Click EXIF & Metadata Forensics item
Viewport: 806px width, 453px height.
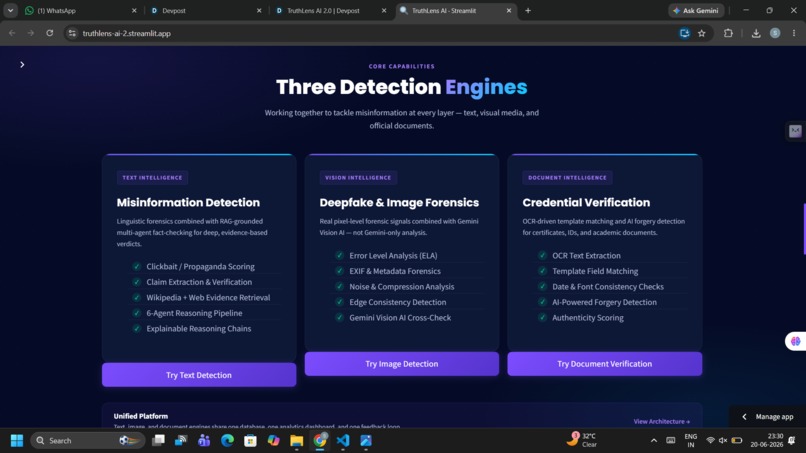[x=395, y=270]
